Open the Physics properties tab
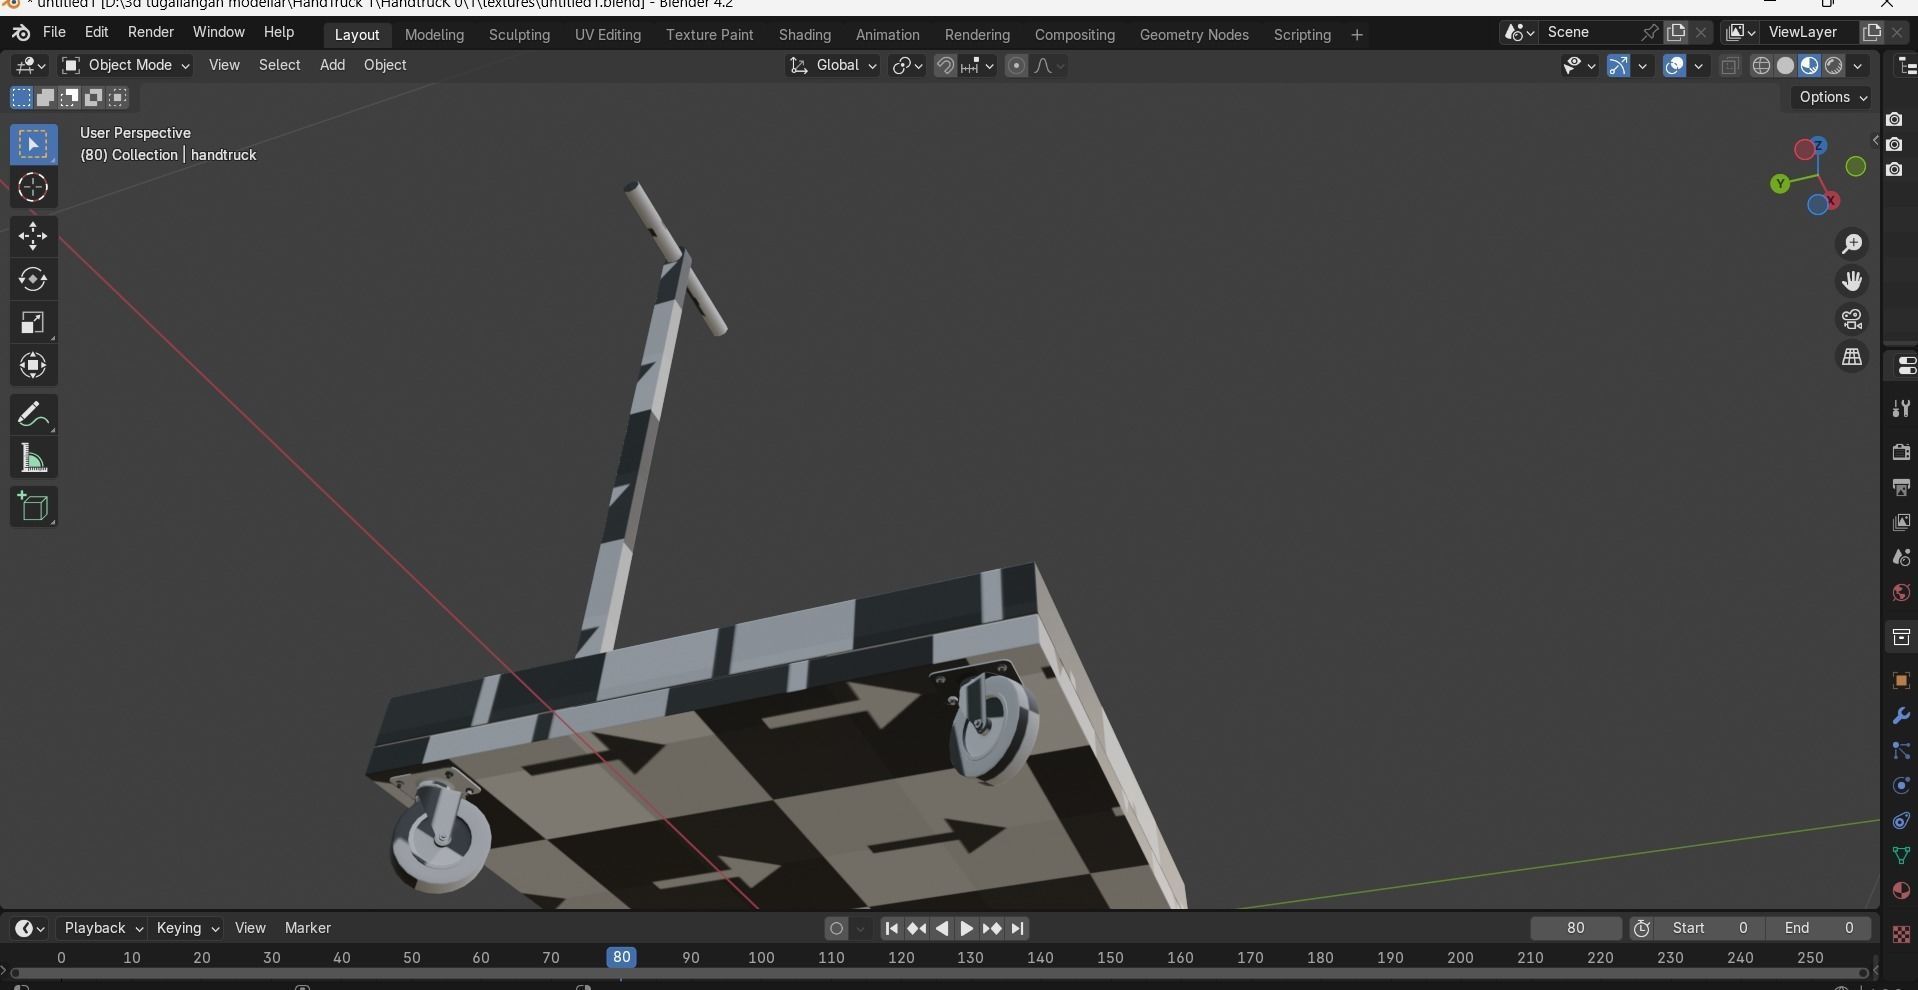Viewport: 1918px width, 990px height. 1901,786
